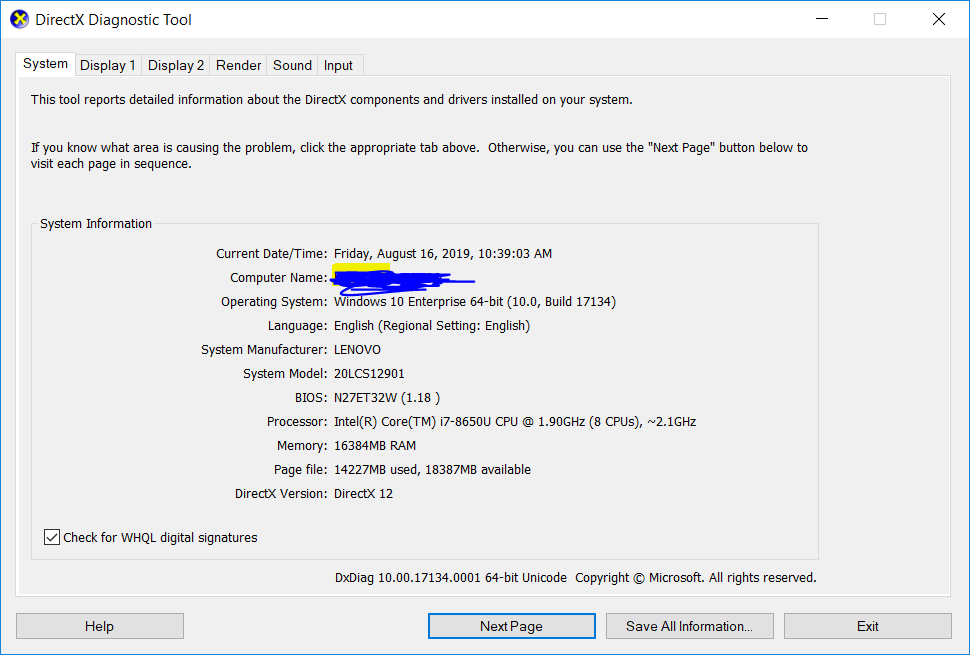970x655 pixels.
Task: Click the 'DxDiag 10.00.17134.0001 64-bit Unicode' text
Action: coord(451,578)
